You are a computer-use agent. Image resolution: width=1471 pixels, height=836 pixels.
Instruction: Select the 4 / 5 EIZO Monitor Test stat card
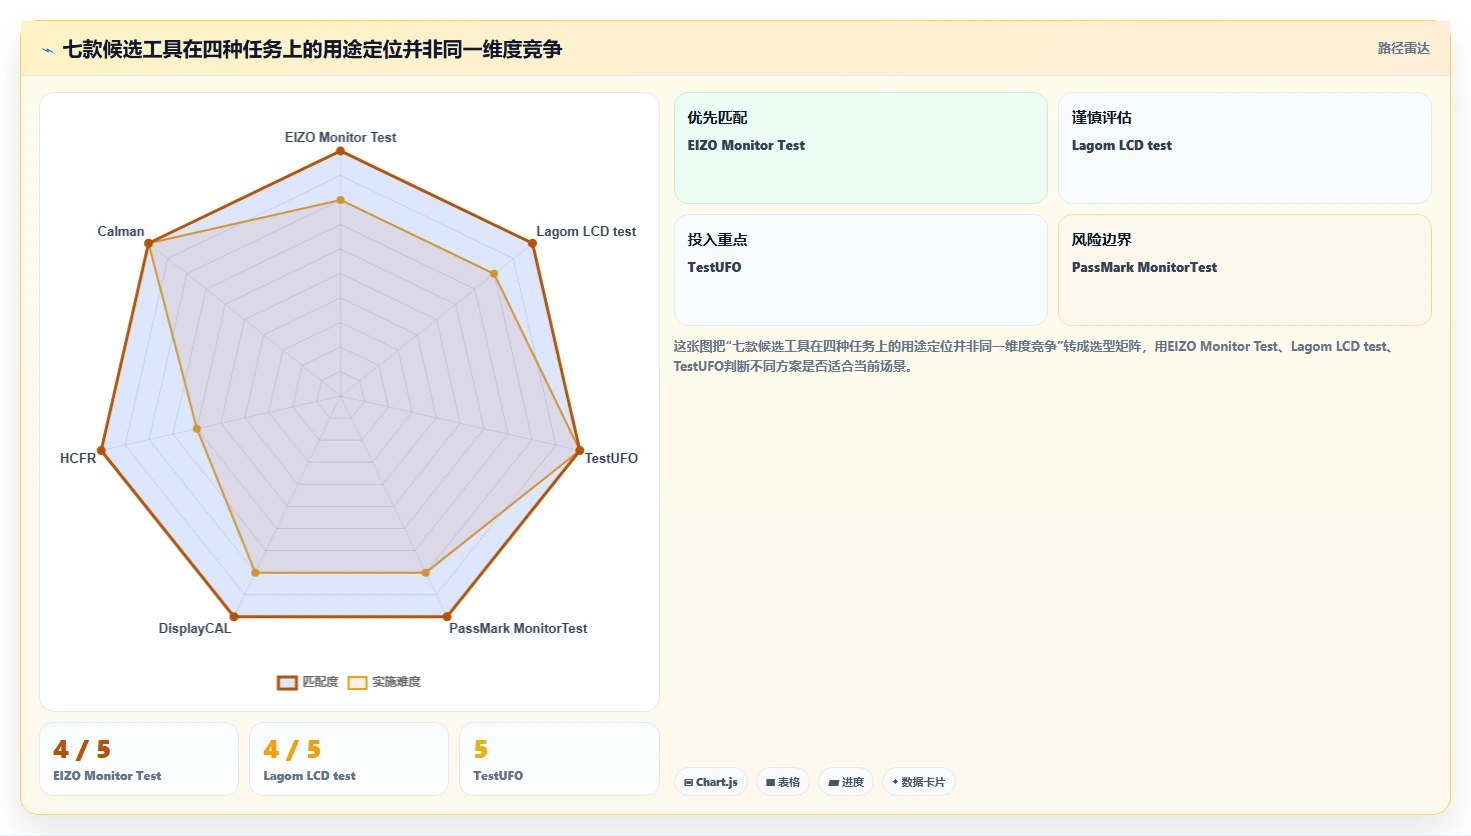point(139,759)
